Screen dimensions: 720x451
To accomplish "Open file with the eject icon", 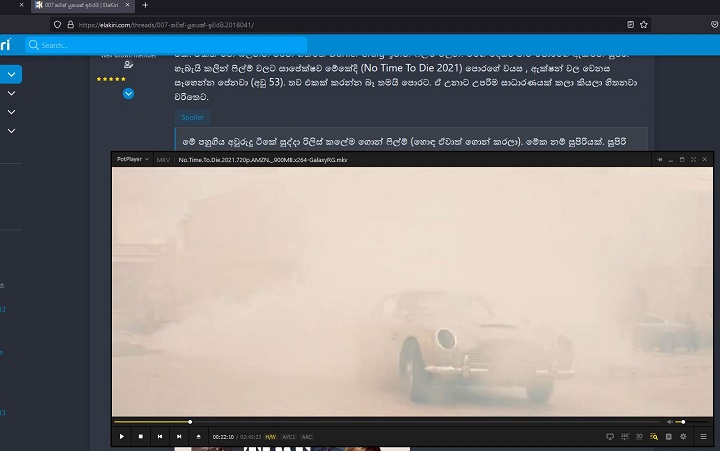I will pos(198,437).
